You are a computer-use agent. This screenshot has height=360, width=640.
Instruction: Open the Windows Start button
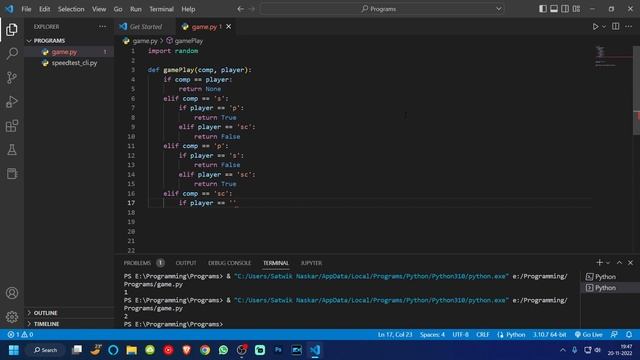[x=13, y=350]
